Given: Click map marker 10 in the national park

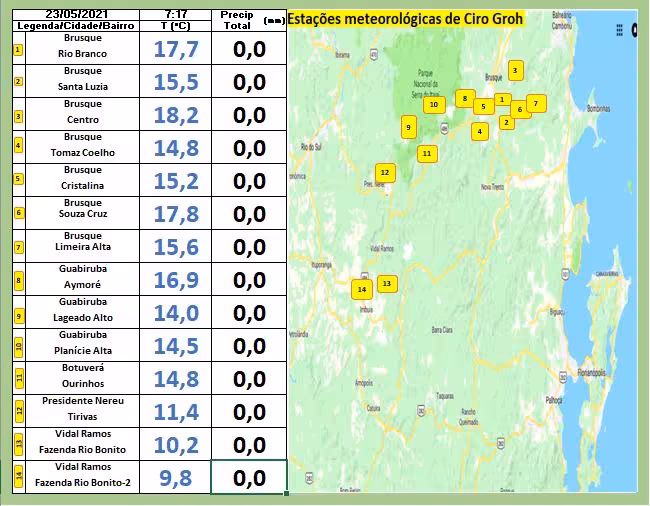Looking at the screenshot, I should click(x=433, y=104).
